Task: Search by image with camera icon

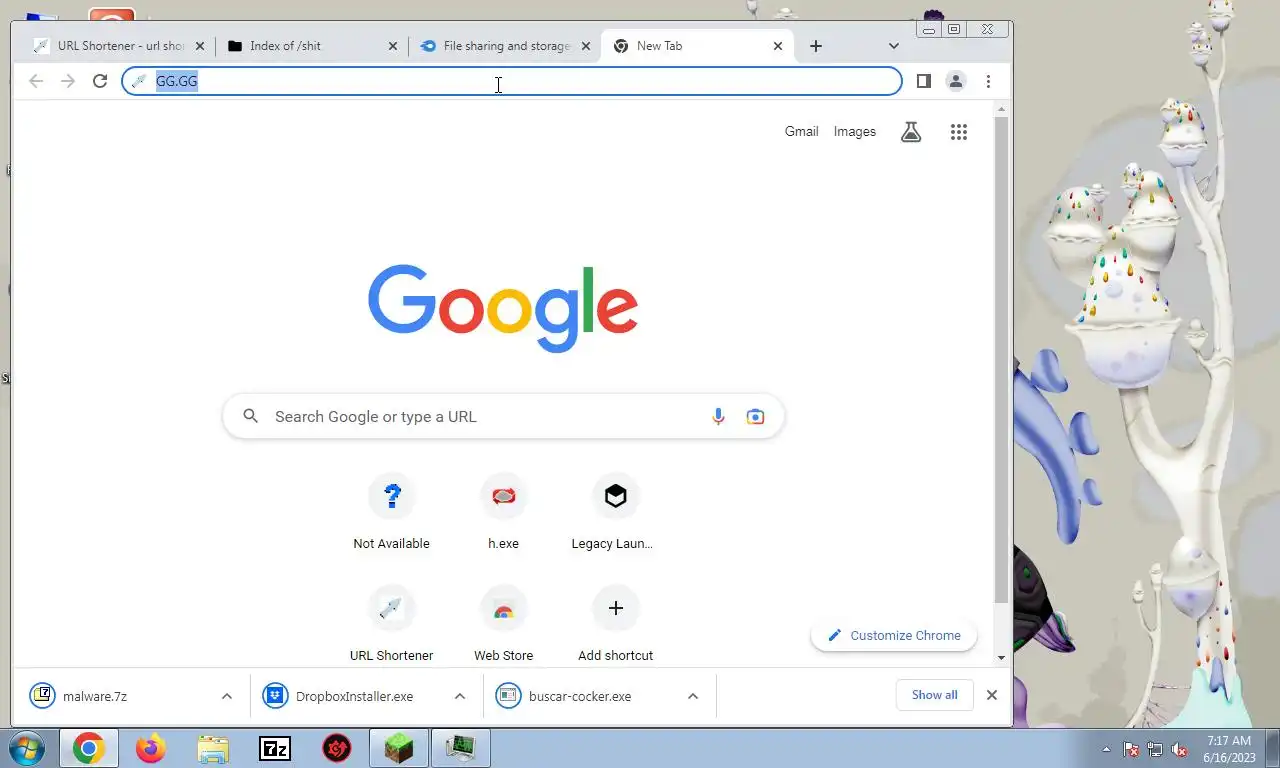Action: click(x=755, y=417)
